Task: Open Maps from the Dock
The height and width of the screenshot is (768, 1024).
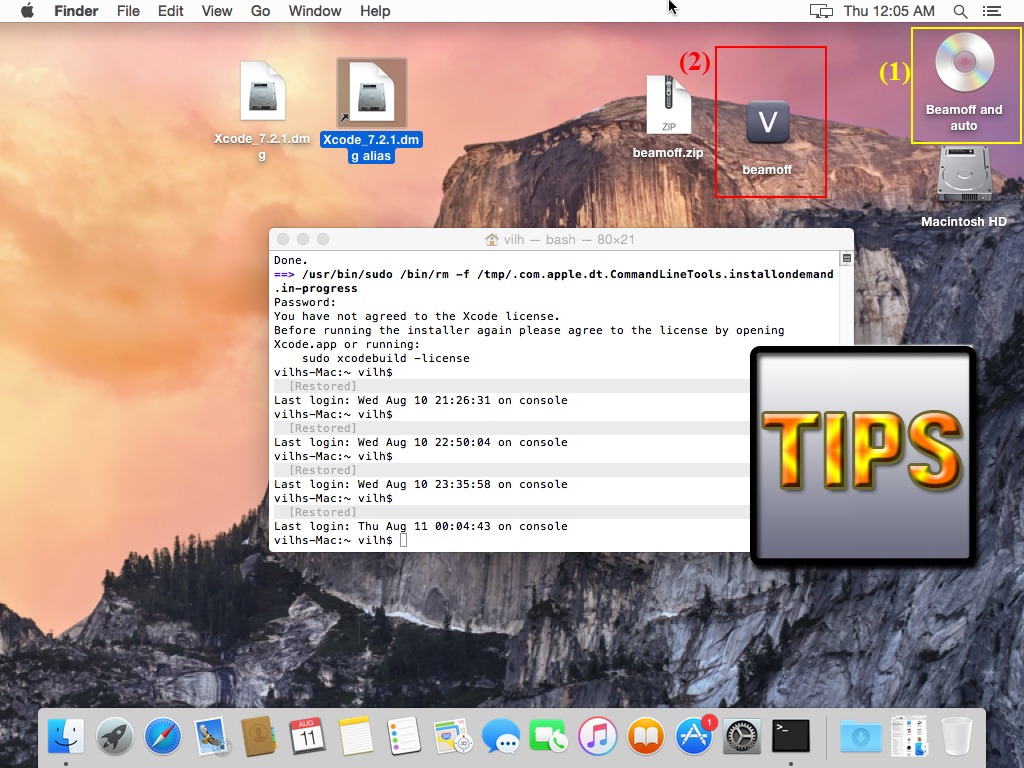Action: (x=452, y=736)
